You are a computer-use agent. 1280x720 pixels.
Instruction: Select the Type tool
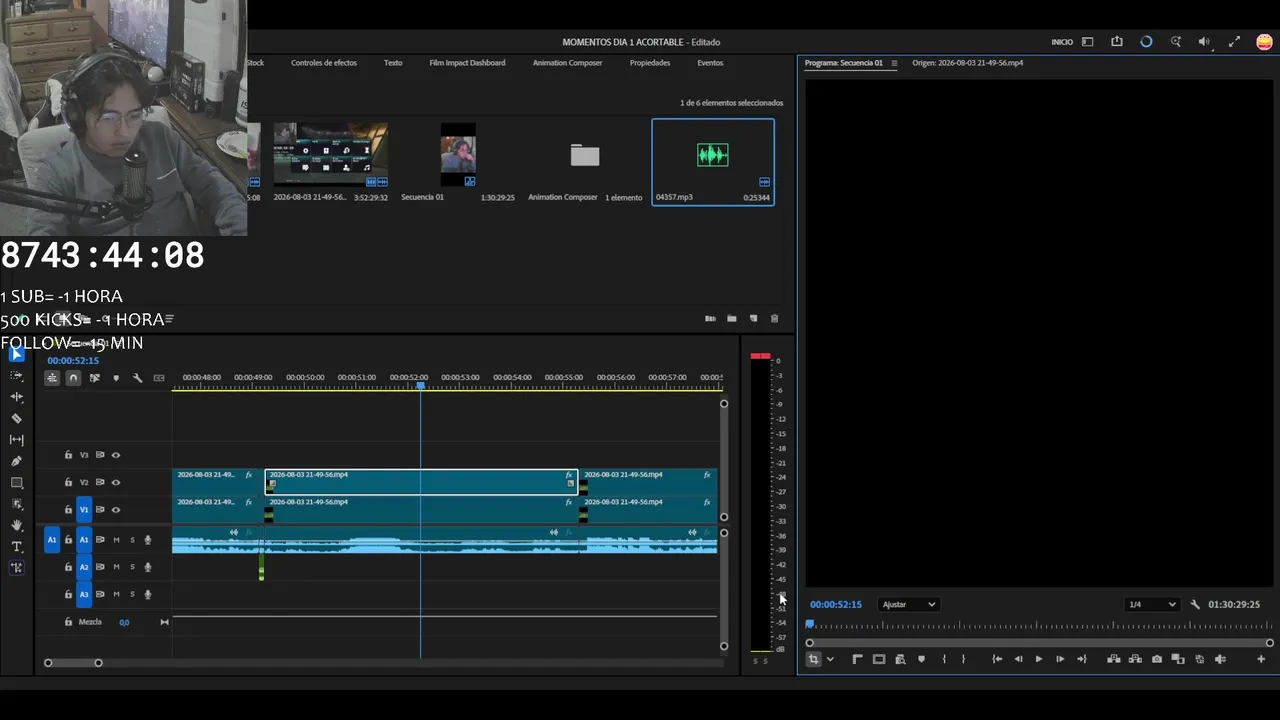(x=17, y=546)
